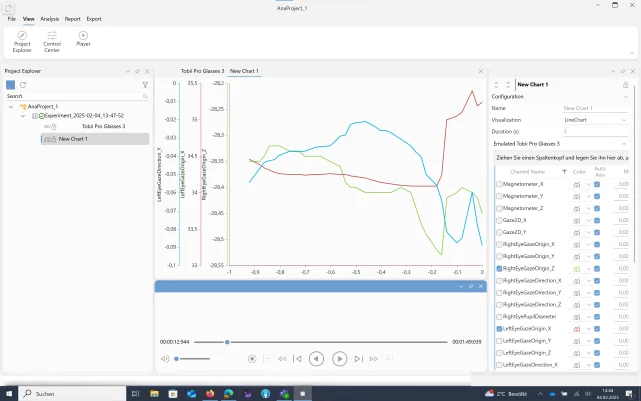Open color dropdown arrow for Magnetometer_X
This screenshot has height=401, width=641.
tap(589, 184)
